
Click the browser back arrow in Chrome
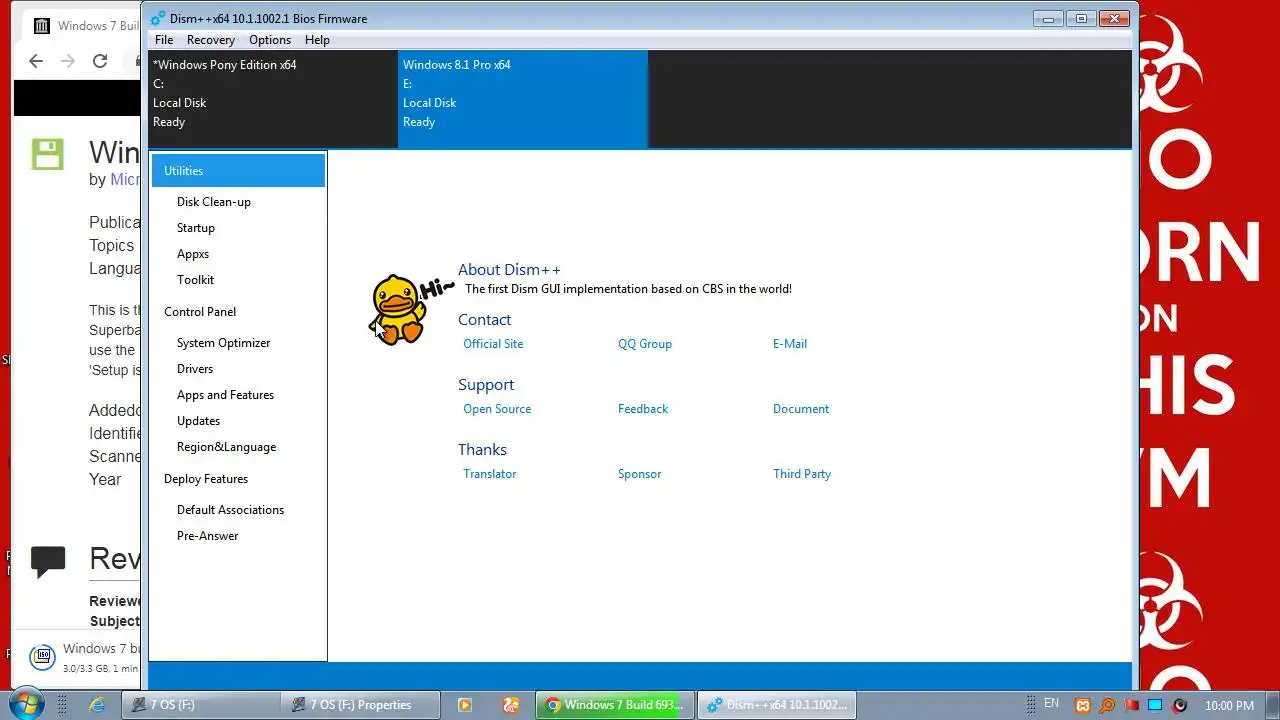(36, 61)
